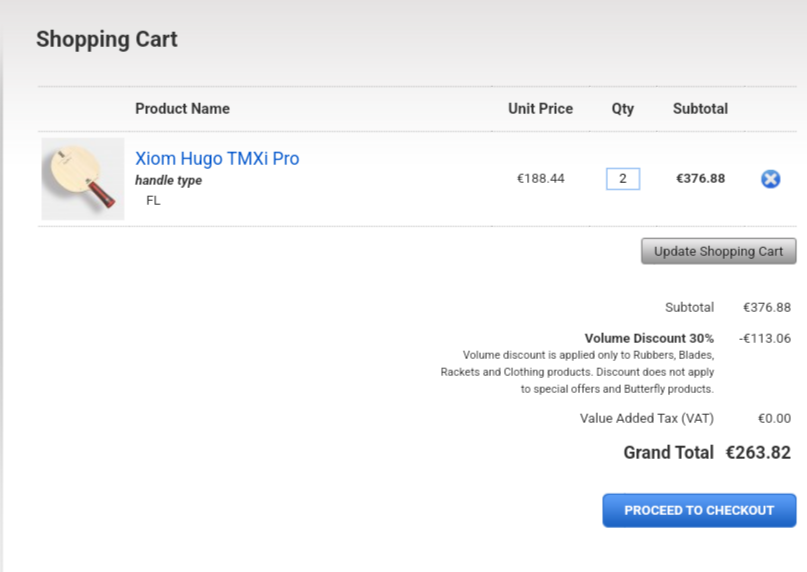807x572 pixels.
Task: Click the Product Name column header
Action: [x=182, y=109]
